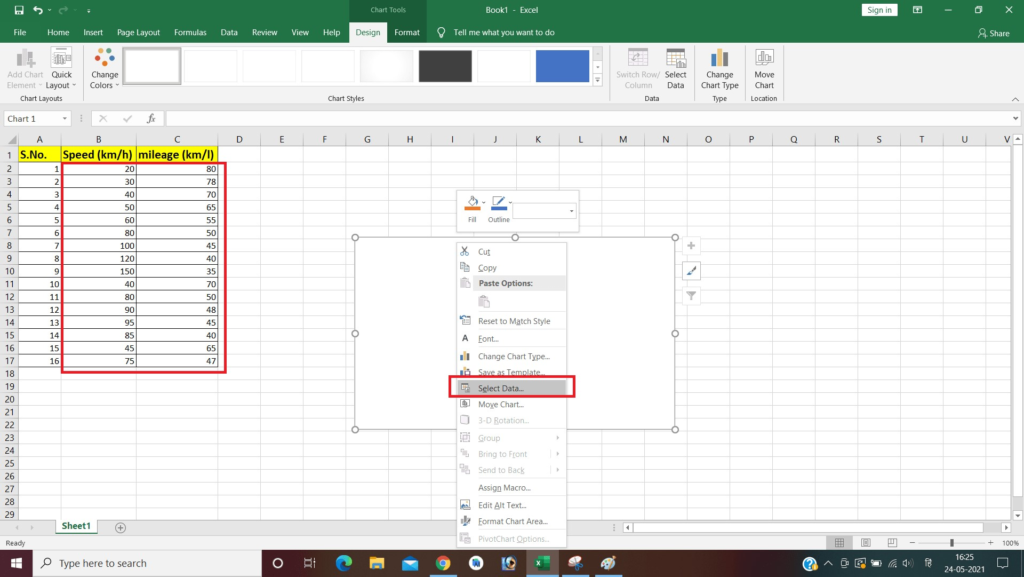This screenshot has height=577, width=1024.
Task: Choose Copy from context menu
Action: point(511,268)
